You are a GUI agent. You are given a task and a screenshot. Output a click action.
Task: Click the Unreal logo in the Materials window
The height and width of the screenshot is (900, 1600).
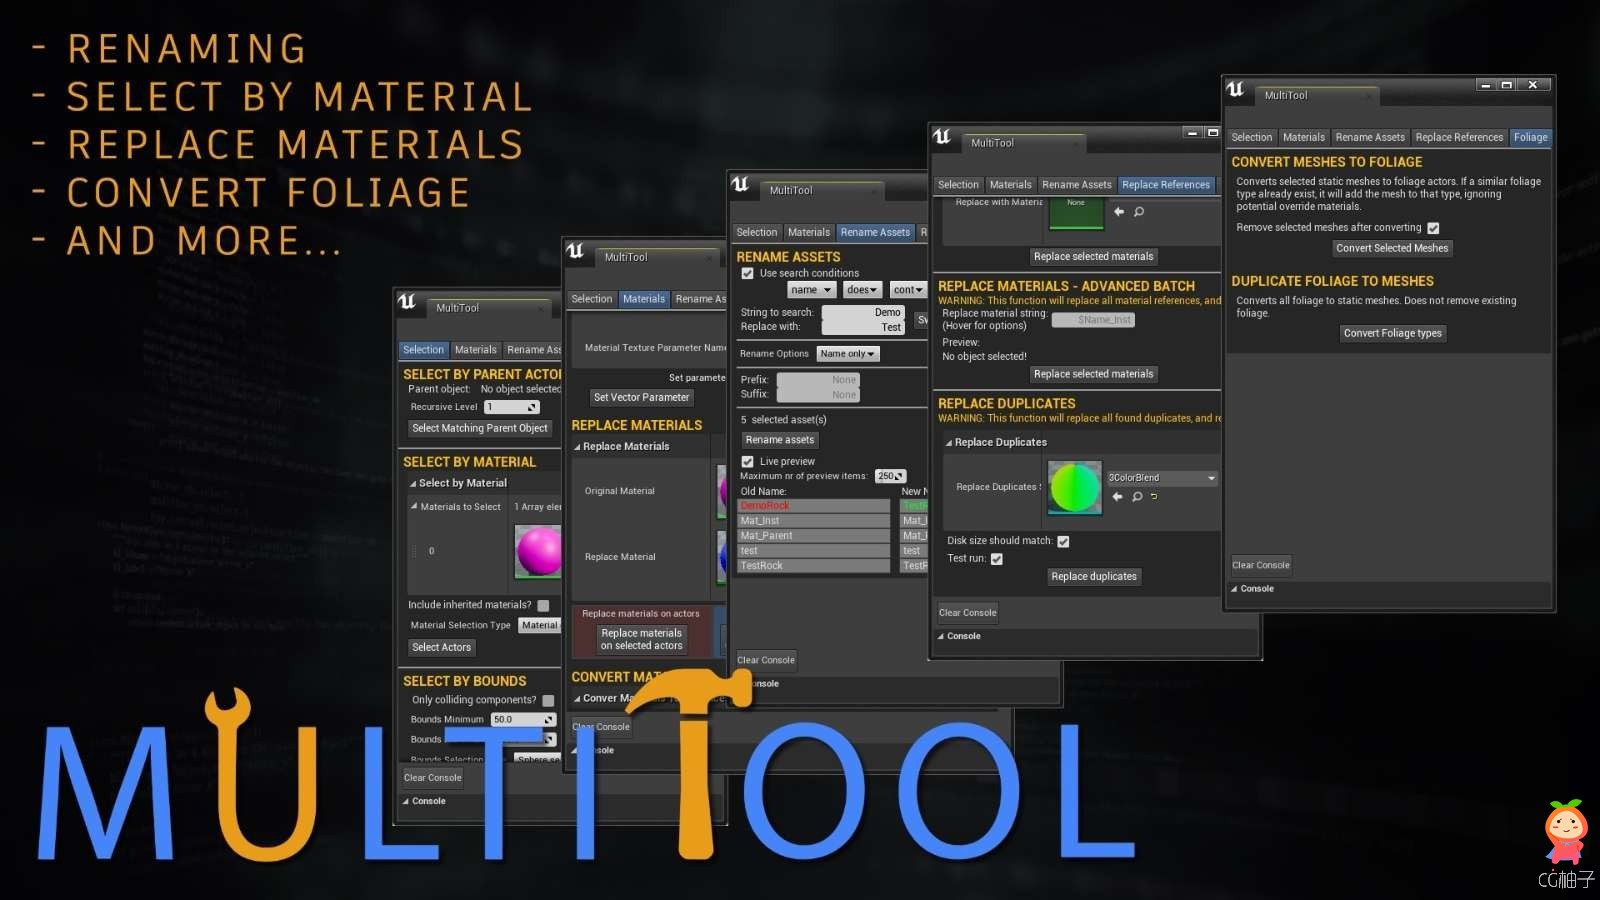(x=575, y=251)
